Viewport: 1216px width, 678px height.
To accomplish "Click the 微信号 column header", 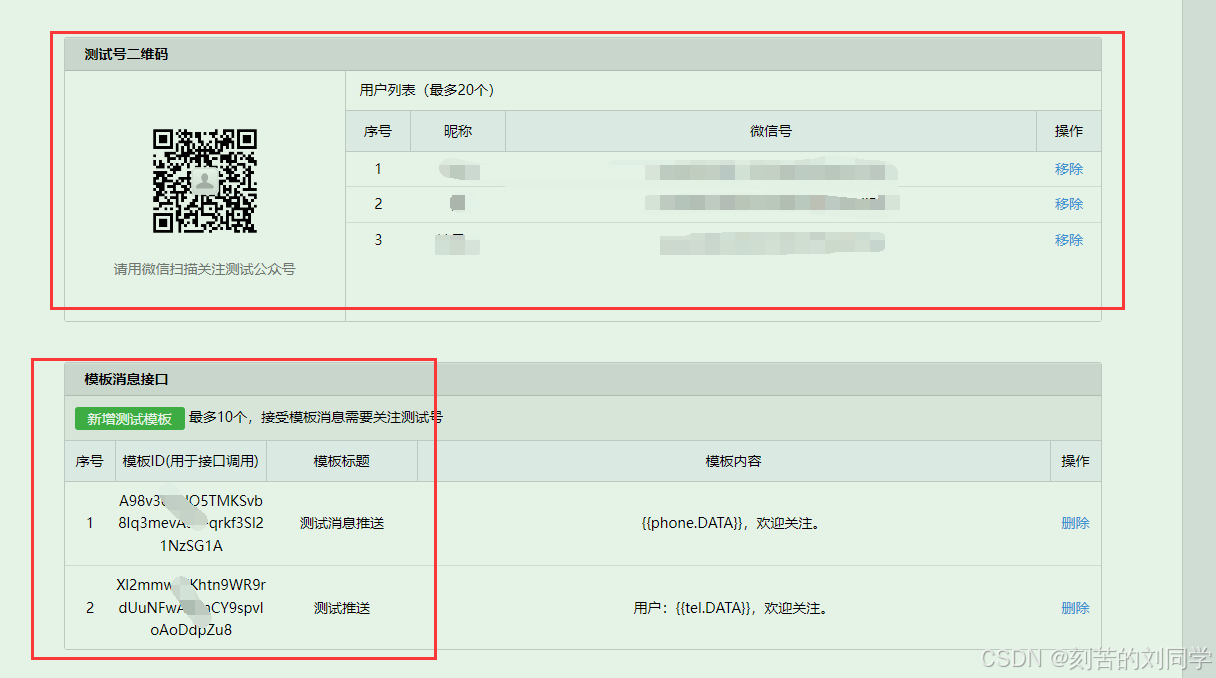I will click(x=771, y=131).
